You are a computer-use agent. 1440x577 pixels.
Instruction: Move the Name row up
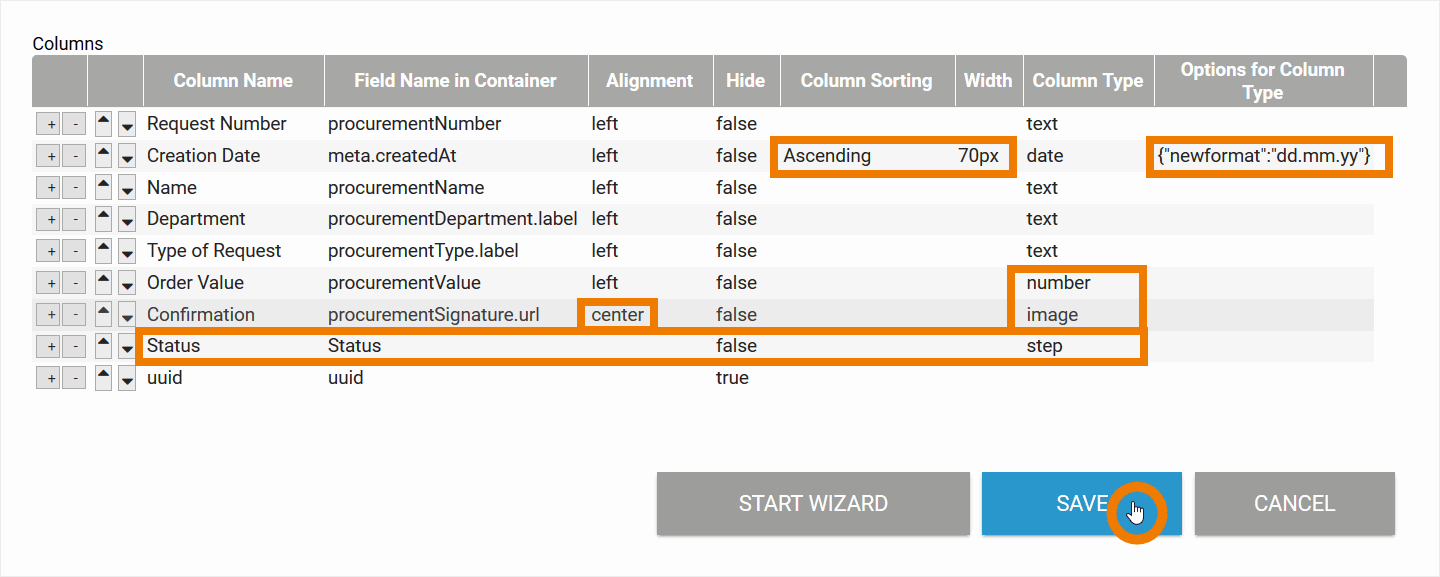coord(101,187)
